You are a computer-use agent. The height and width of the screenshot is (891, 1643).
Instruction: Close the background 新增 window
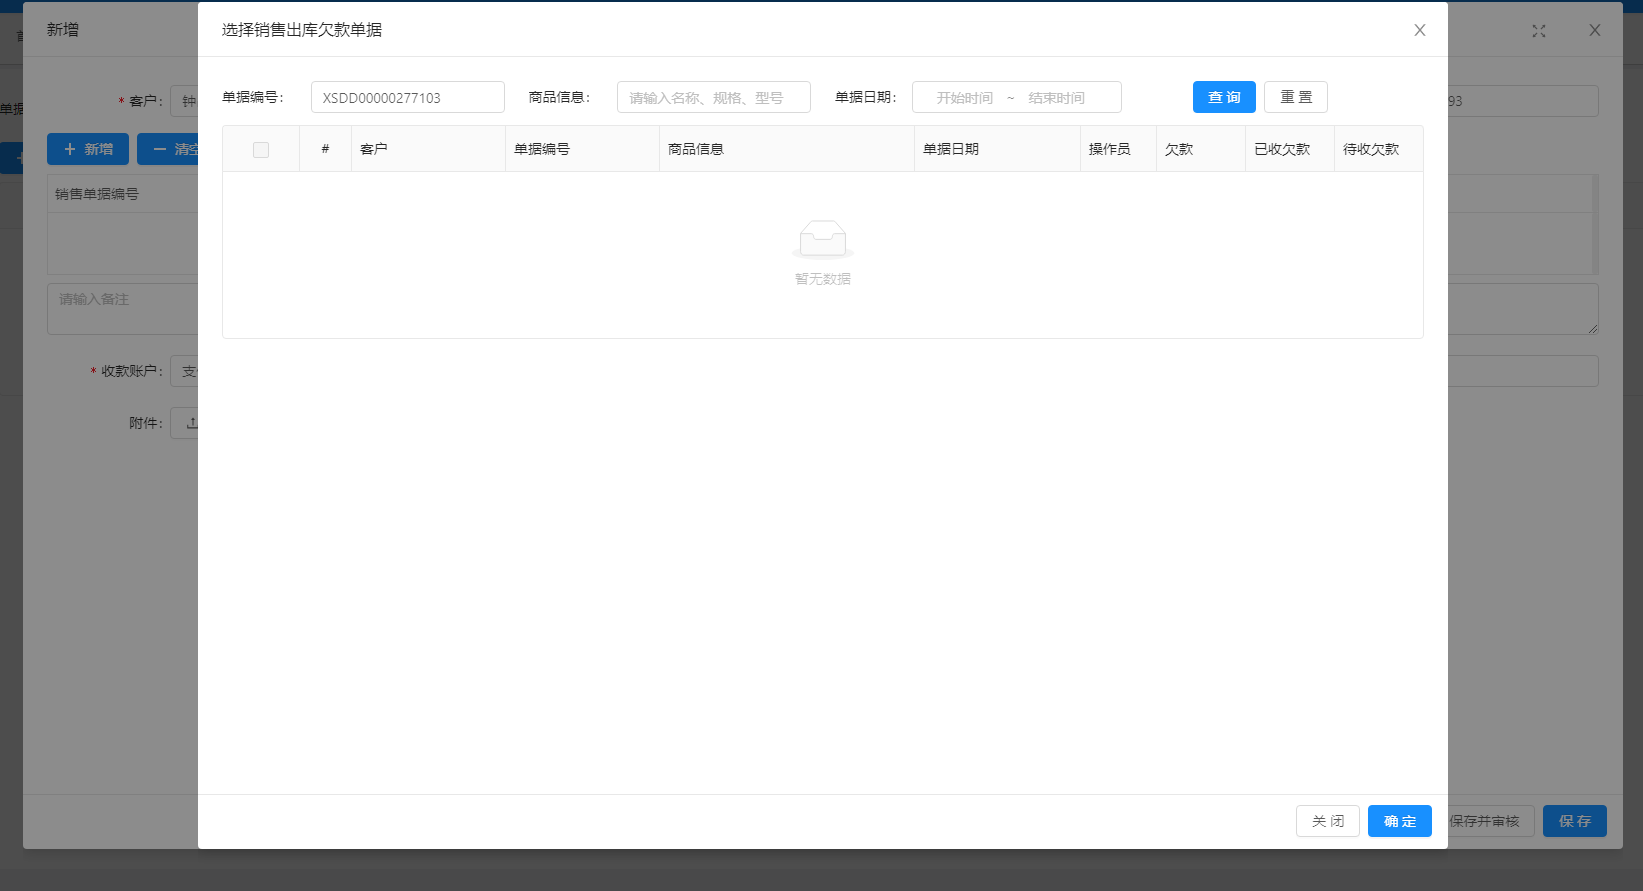[x=1595, y=30]
